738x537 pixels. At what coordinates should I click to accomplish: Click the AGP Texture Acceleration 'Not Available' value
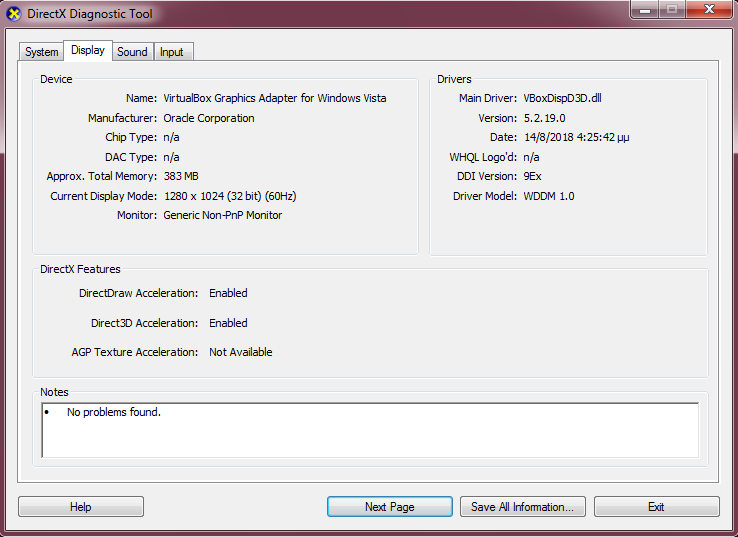pyautogui.click(x=241, y=353)
